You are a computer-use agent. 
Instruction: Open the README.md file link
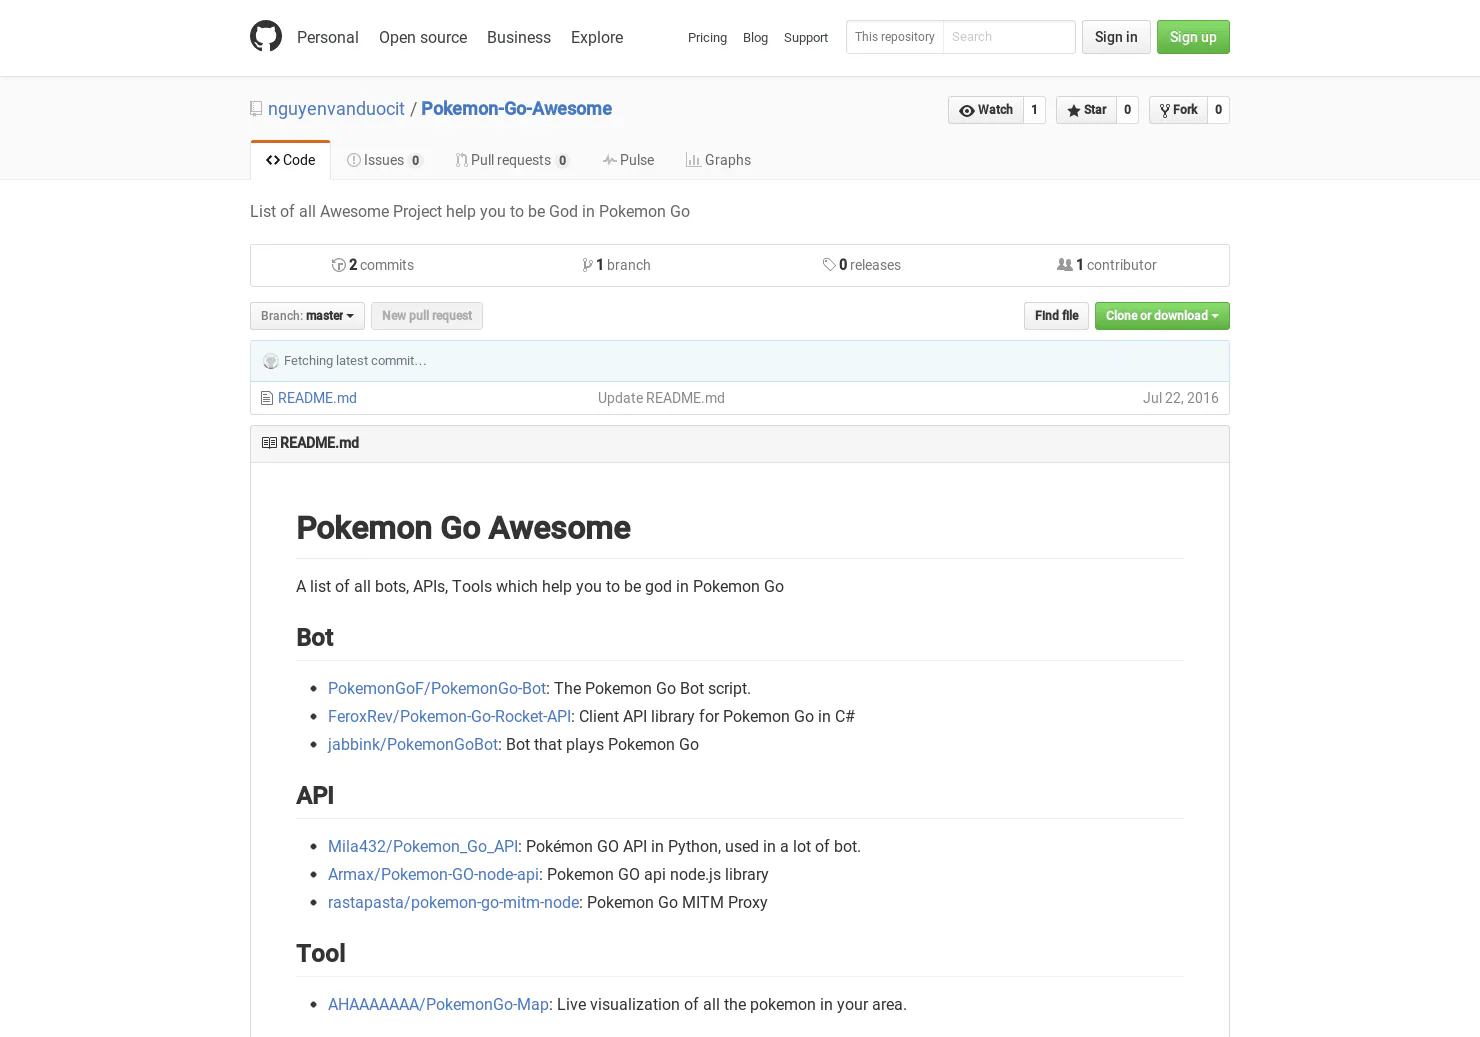(317, 398)
